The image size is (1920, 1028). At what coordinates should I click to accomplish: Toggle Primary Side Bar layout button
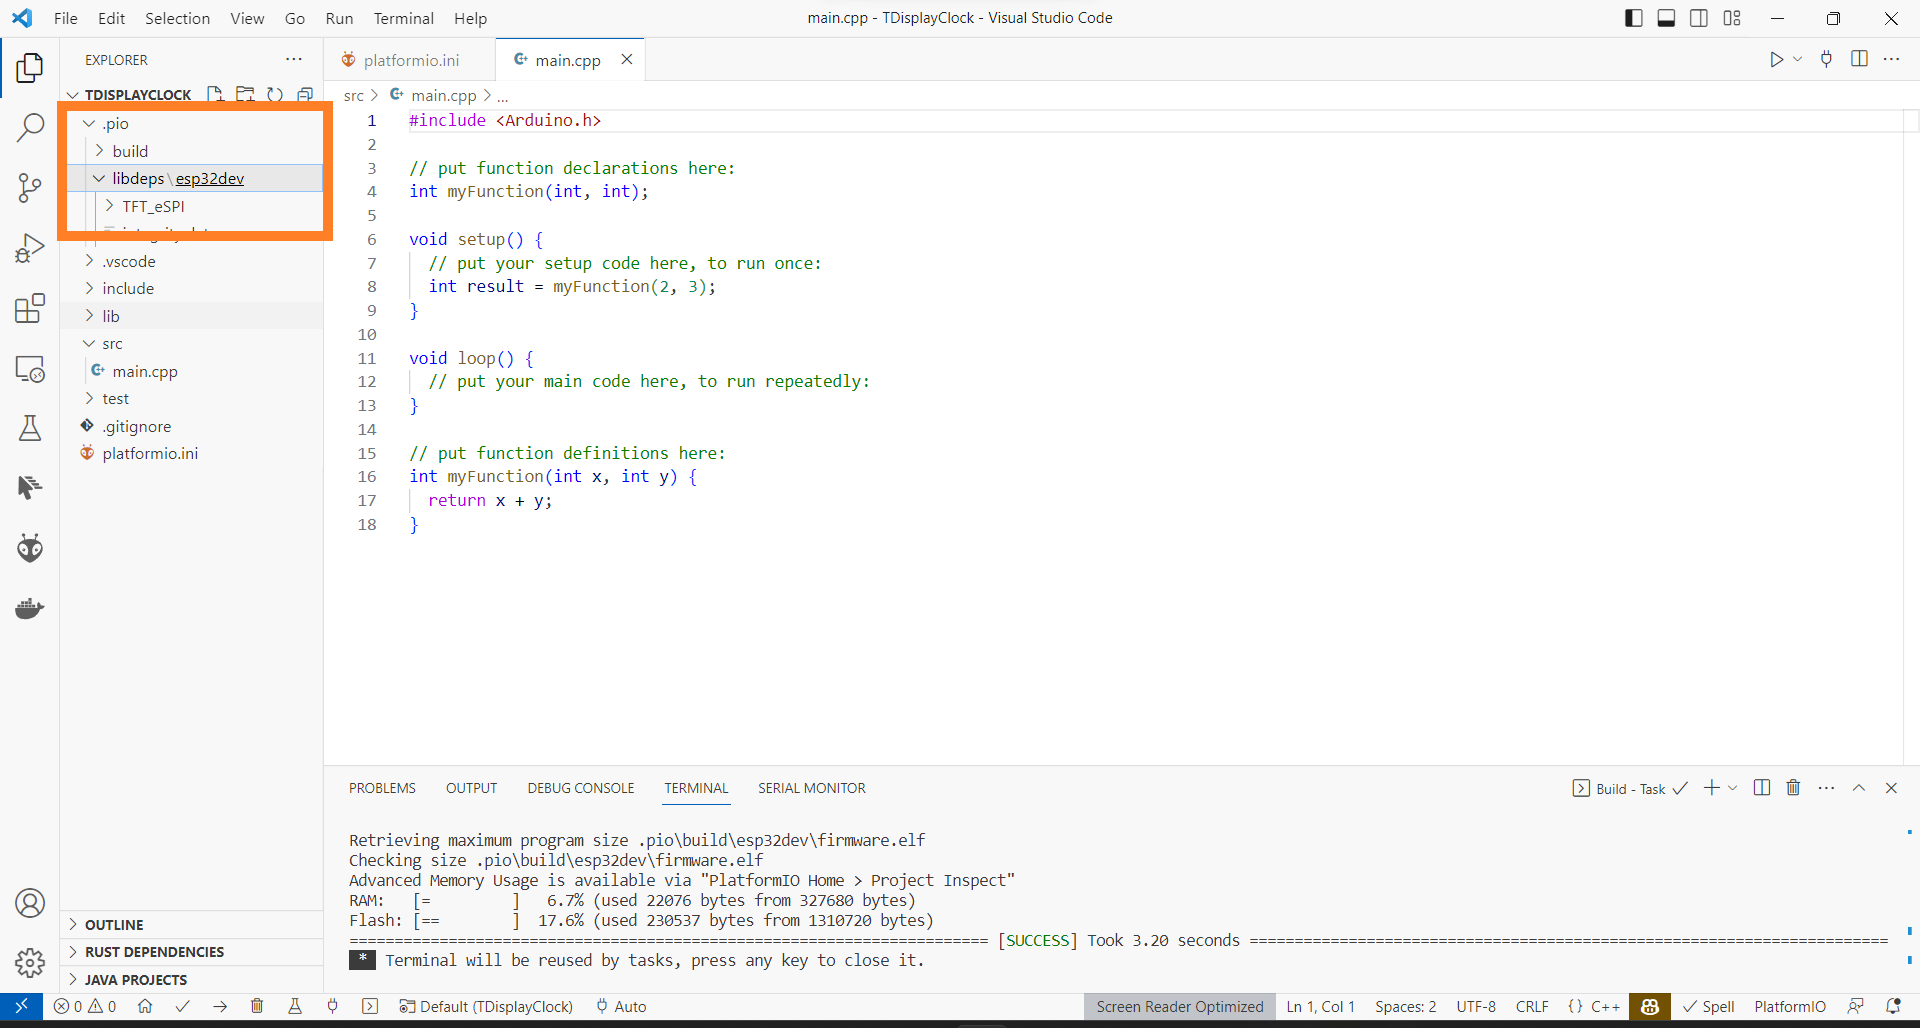pos(1634,18)
